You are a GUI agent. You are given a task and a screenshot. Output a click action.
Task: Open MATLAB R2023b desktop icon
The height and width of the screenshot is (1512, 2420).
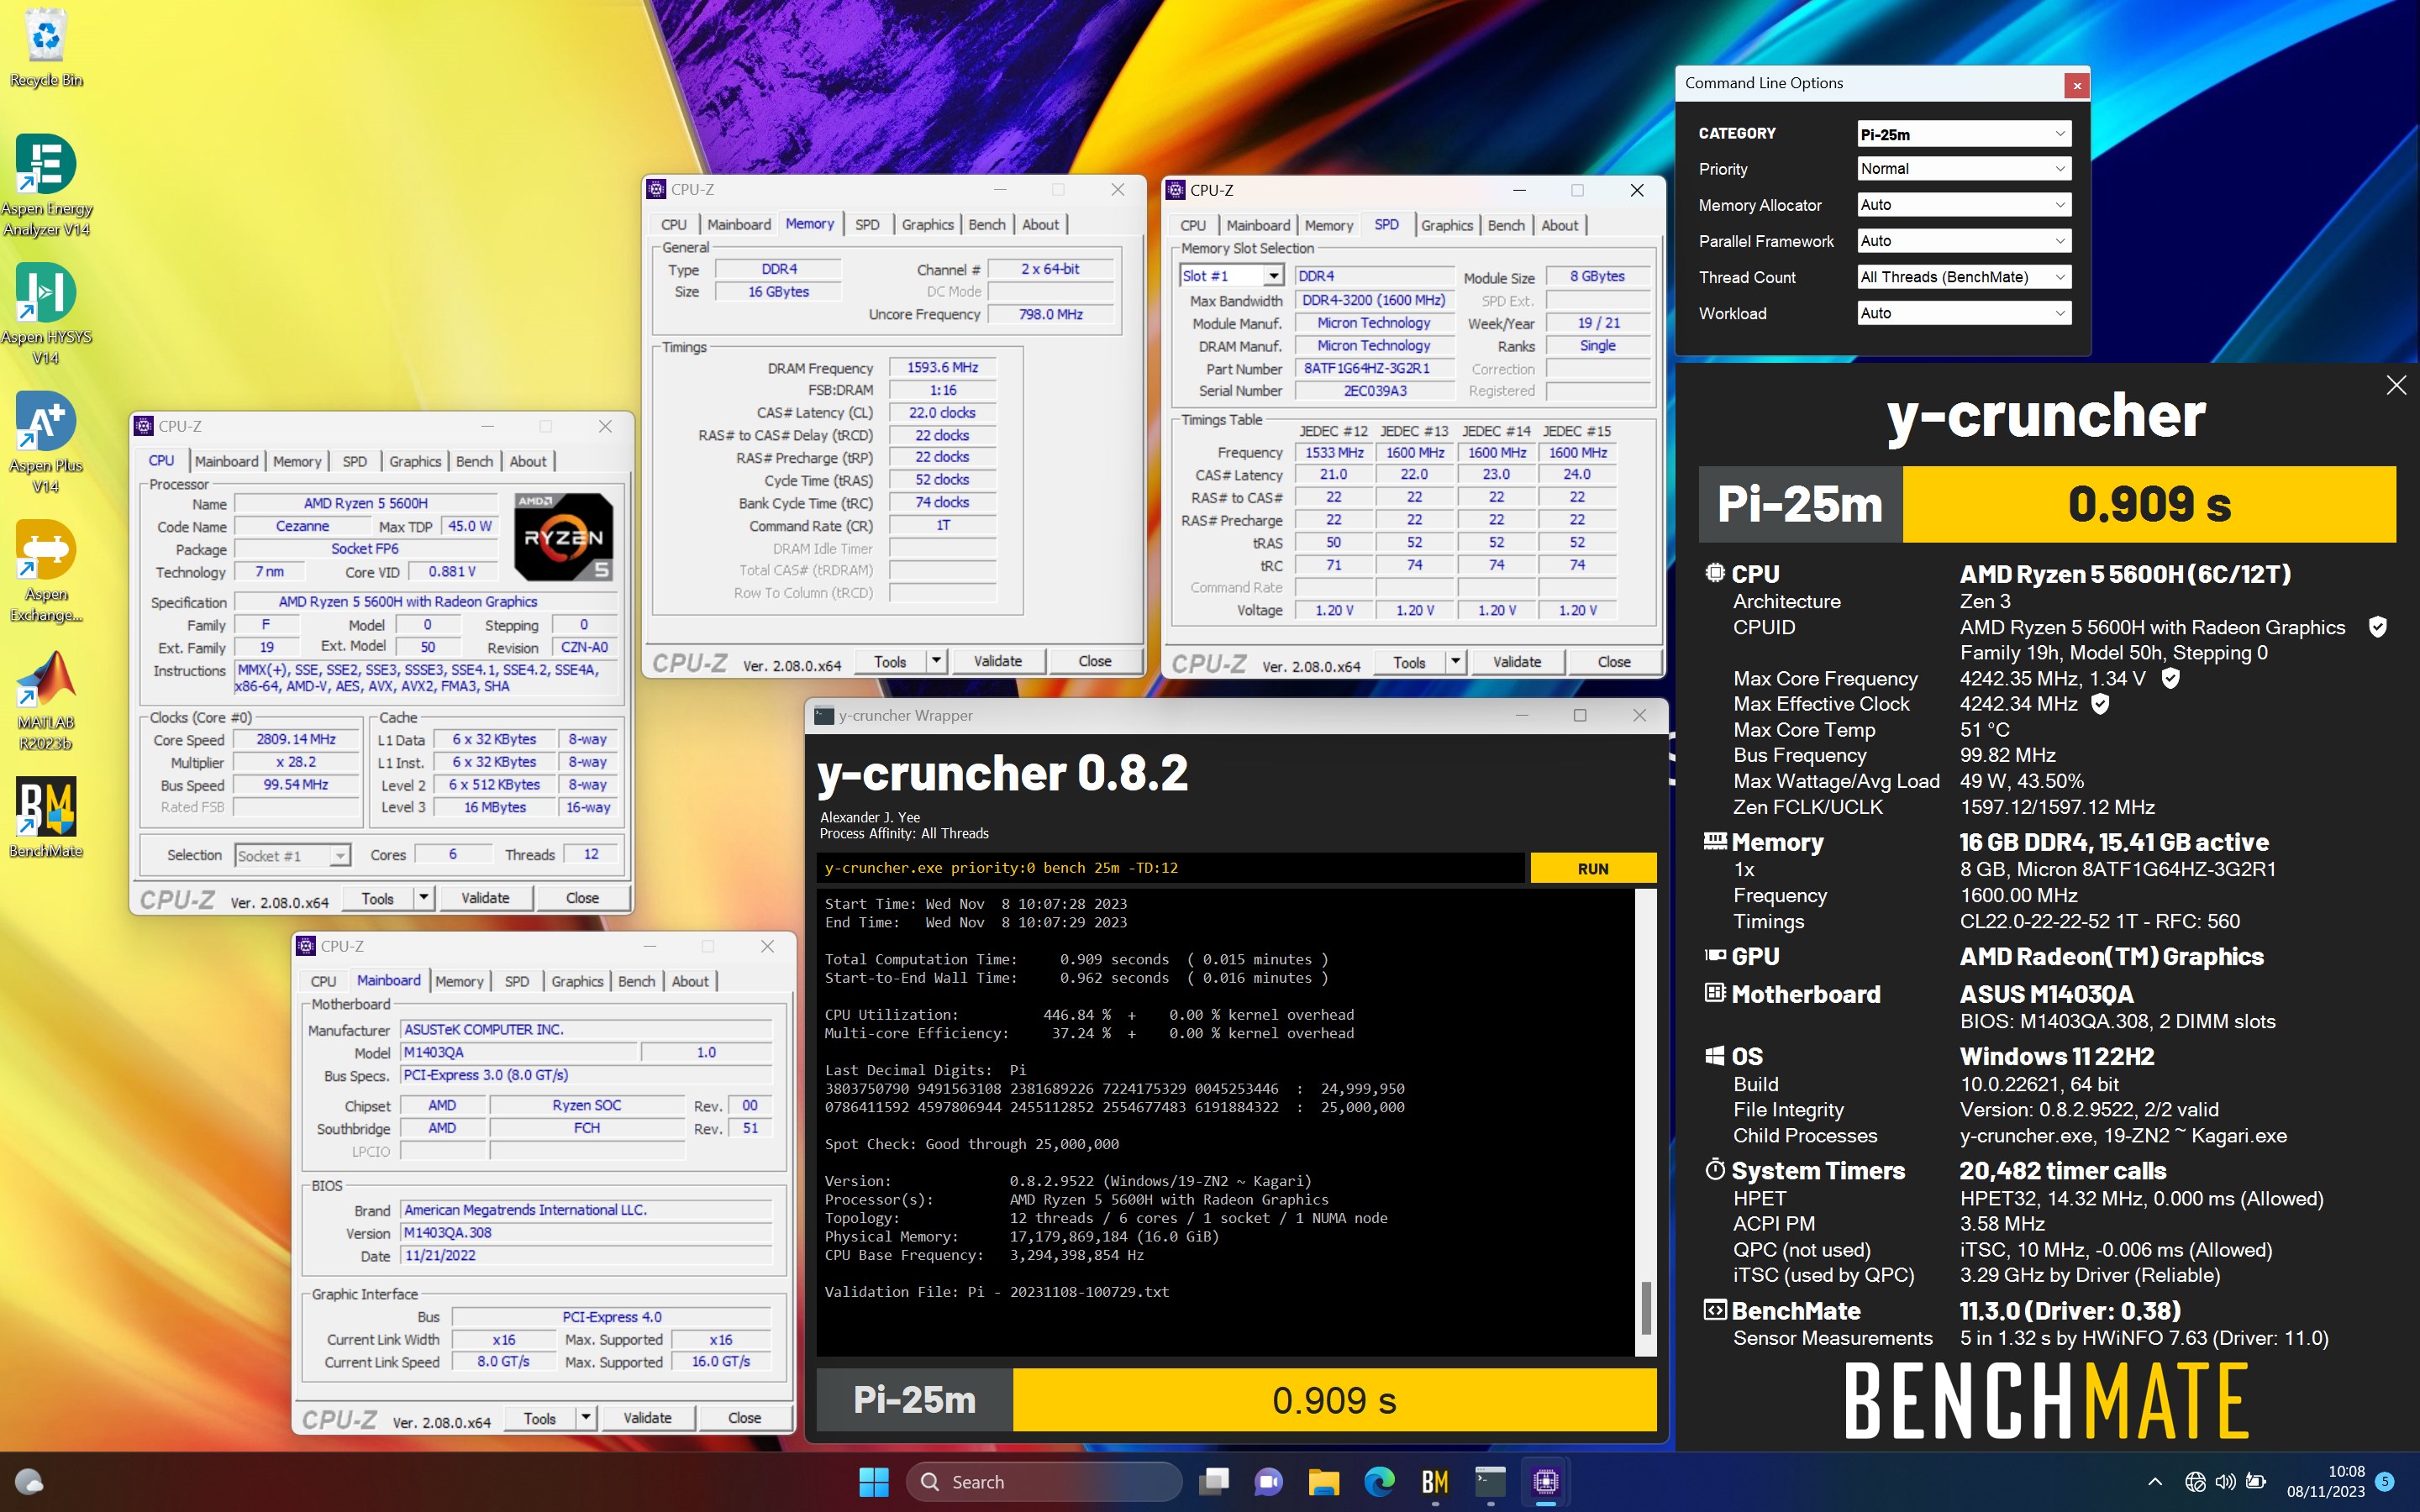tap(46, 700)
